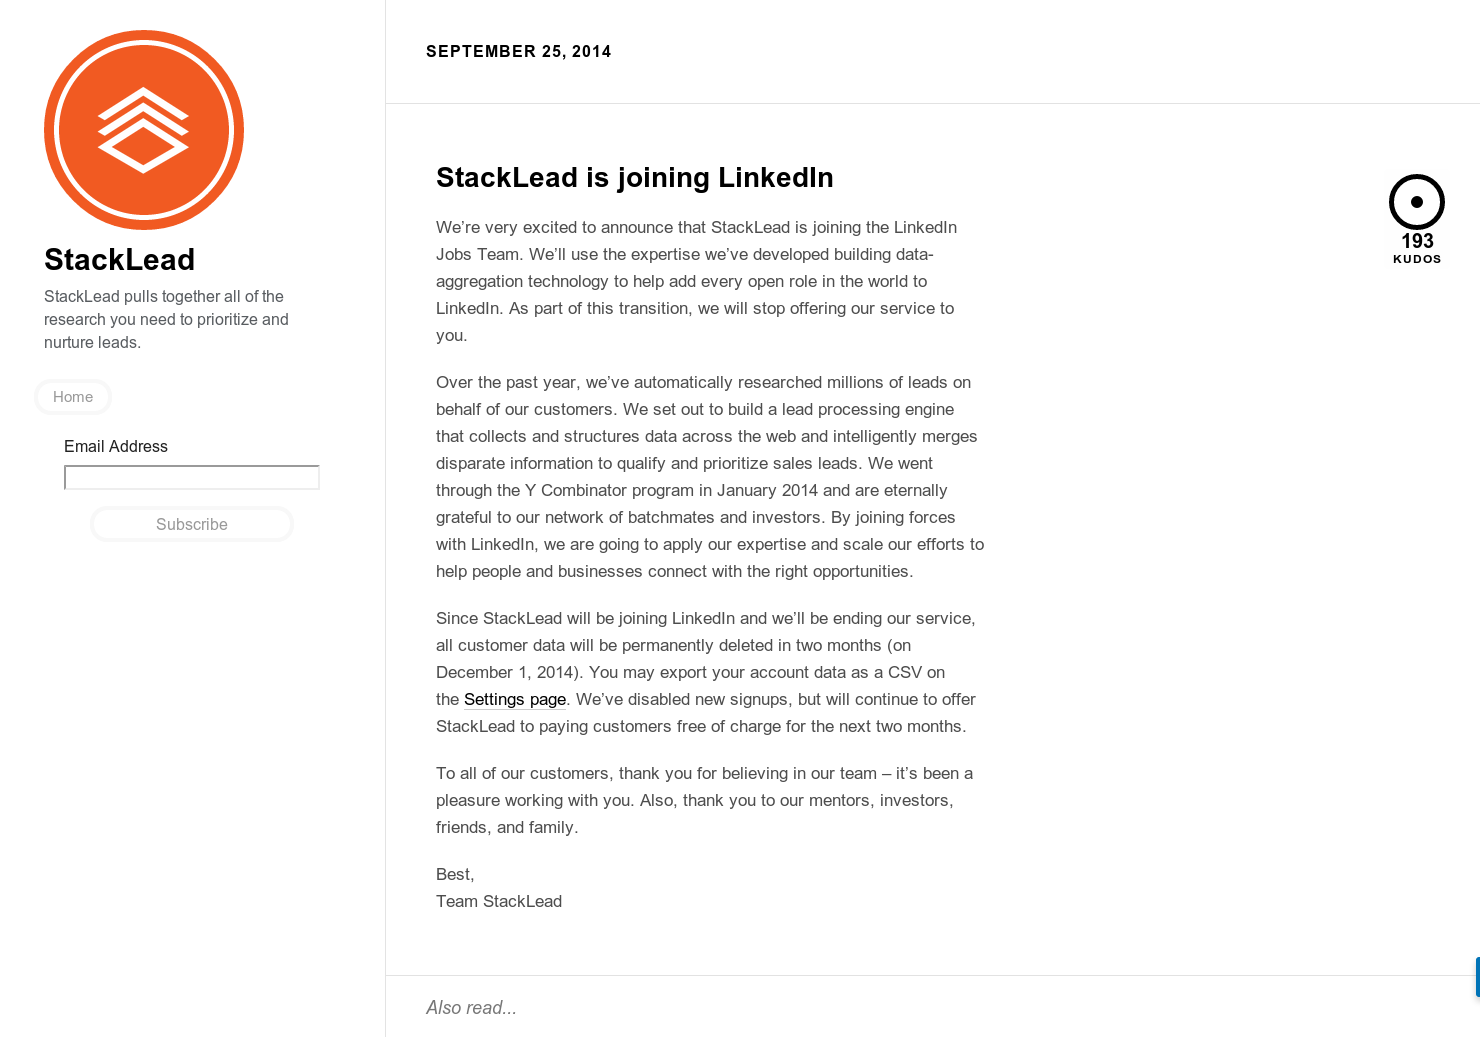Screen dimensions: 1480x1037
Task: Click the Email Address label
Action: point(115,446)
